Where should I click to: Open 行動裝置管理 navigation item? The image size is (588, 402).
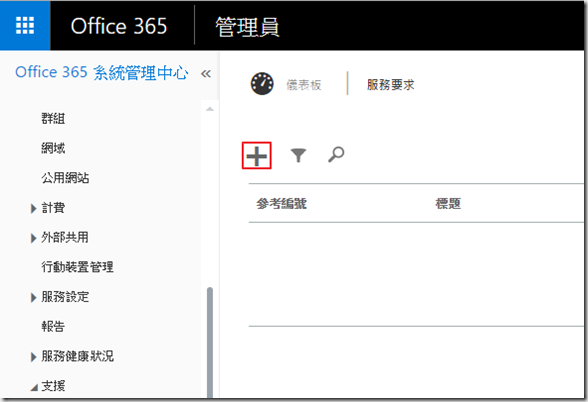pyautogui.click(x=77, y=267)
